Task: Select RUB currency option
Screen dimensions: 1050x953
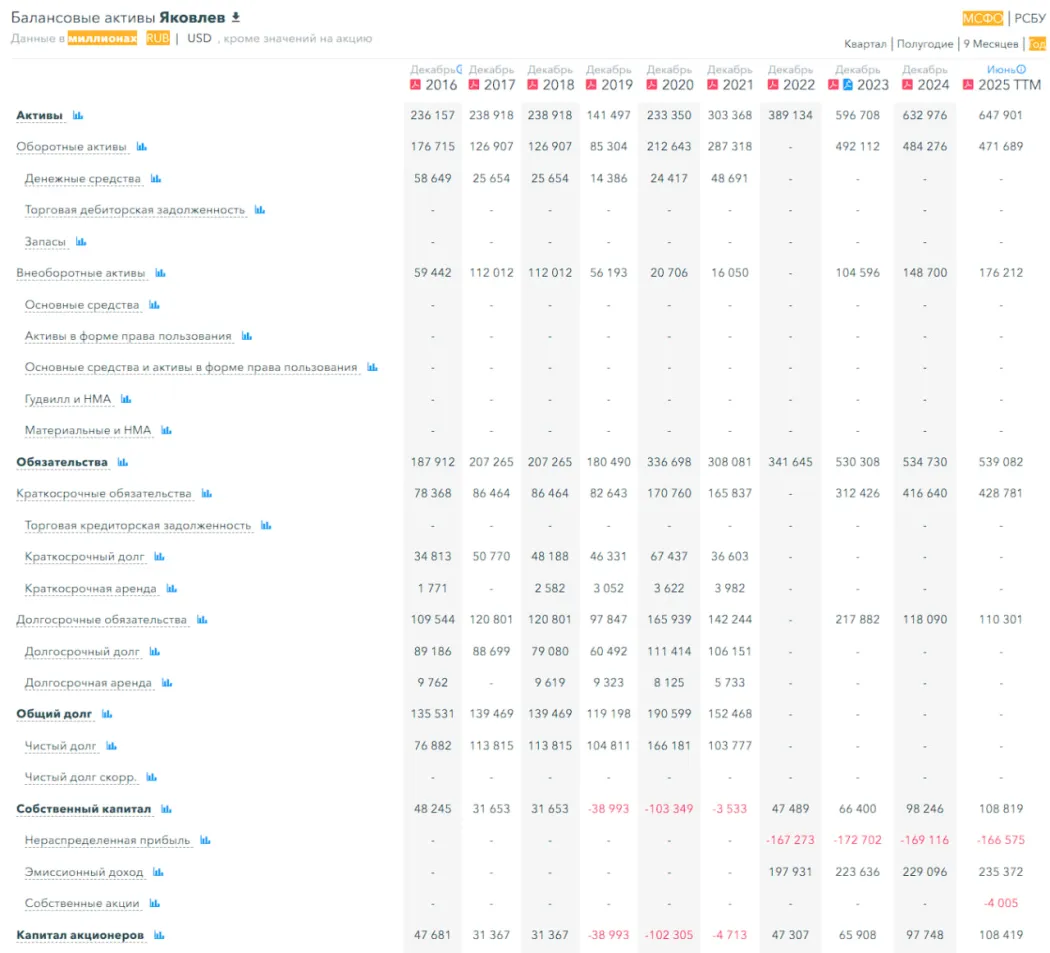Action: [x=158, y=38]
